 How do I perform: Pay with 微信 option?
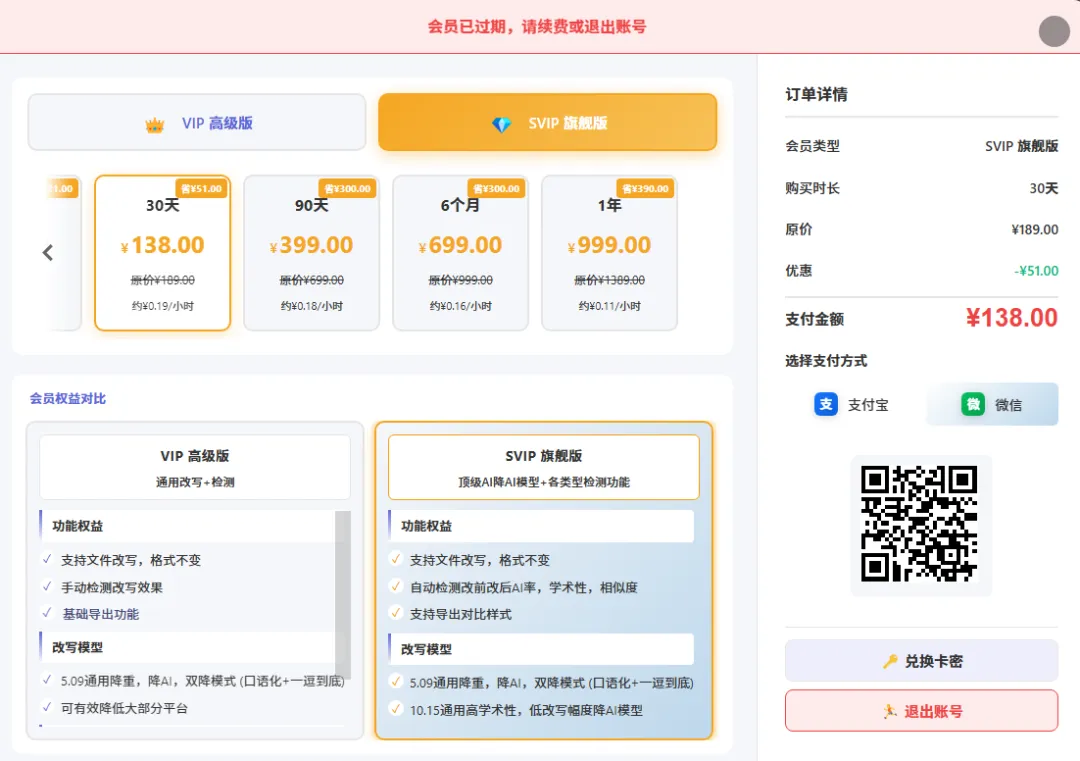[x=993, y=404]
